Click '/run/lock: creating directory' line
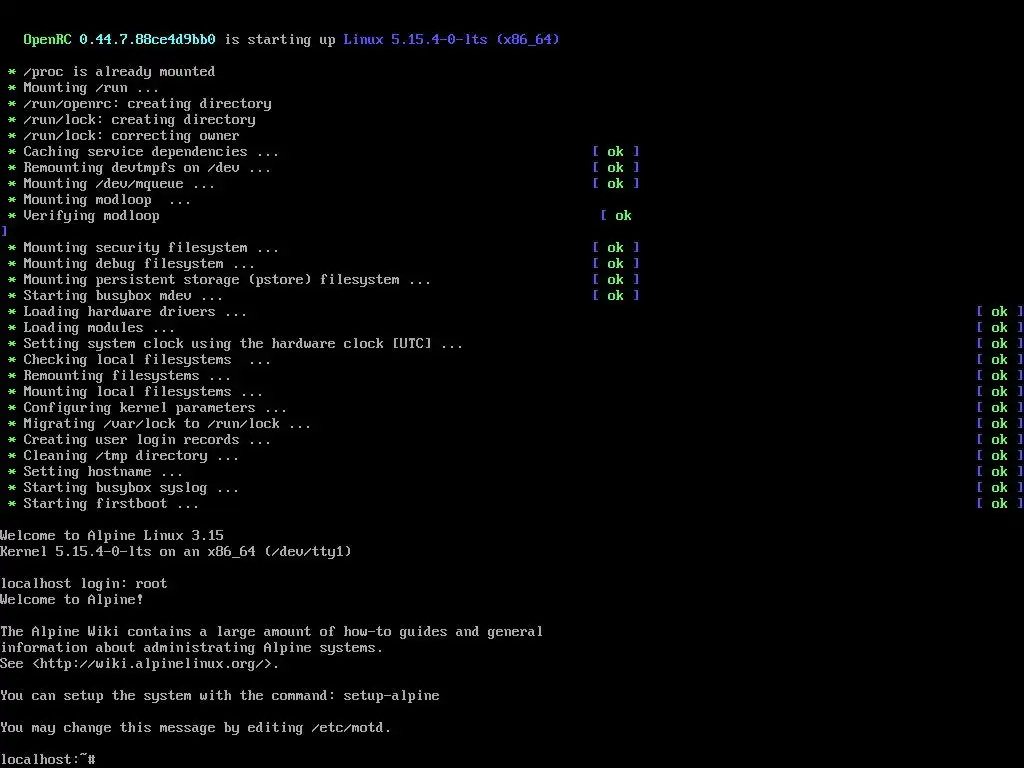This screenshot has width=1024, height=768. tap(139, 120)
